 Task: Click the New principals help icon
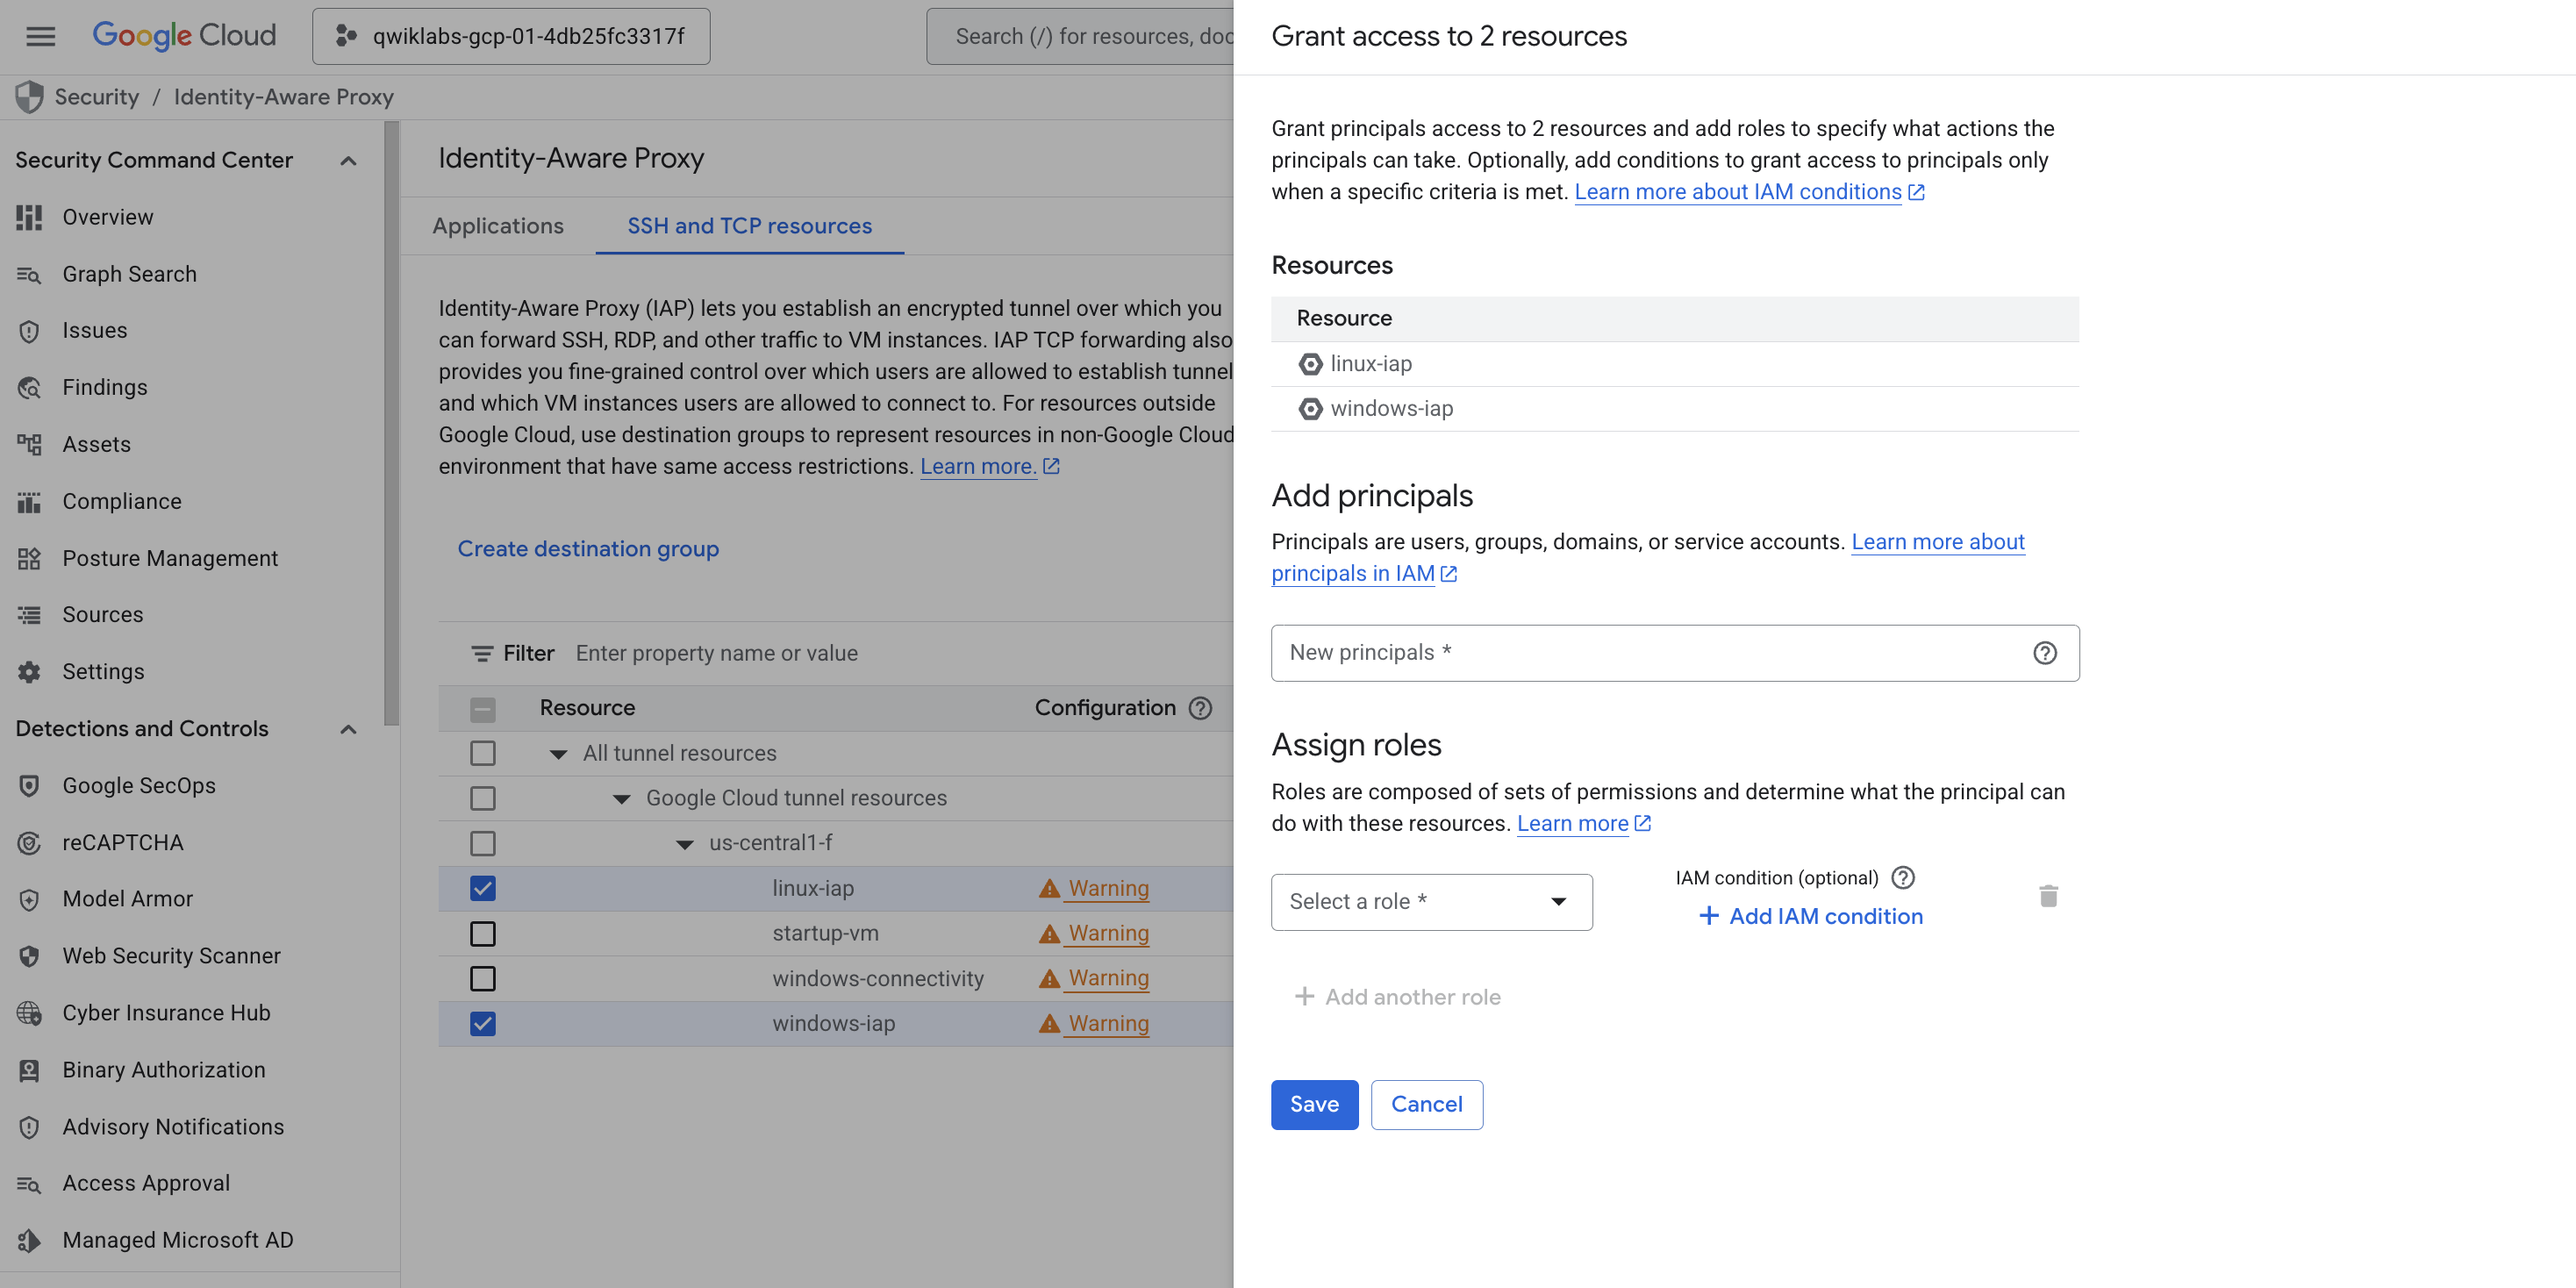point(2044,653)
